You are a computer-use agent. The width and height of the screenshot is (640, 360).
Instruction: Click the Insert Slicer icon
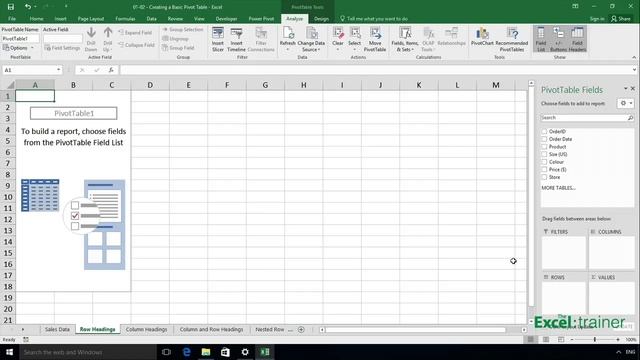218,33
